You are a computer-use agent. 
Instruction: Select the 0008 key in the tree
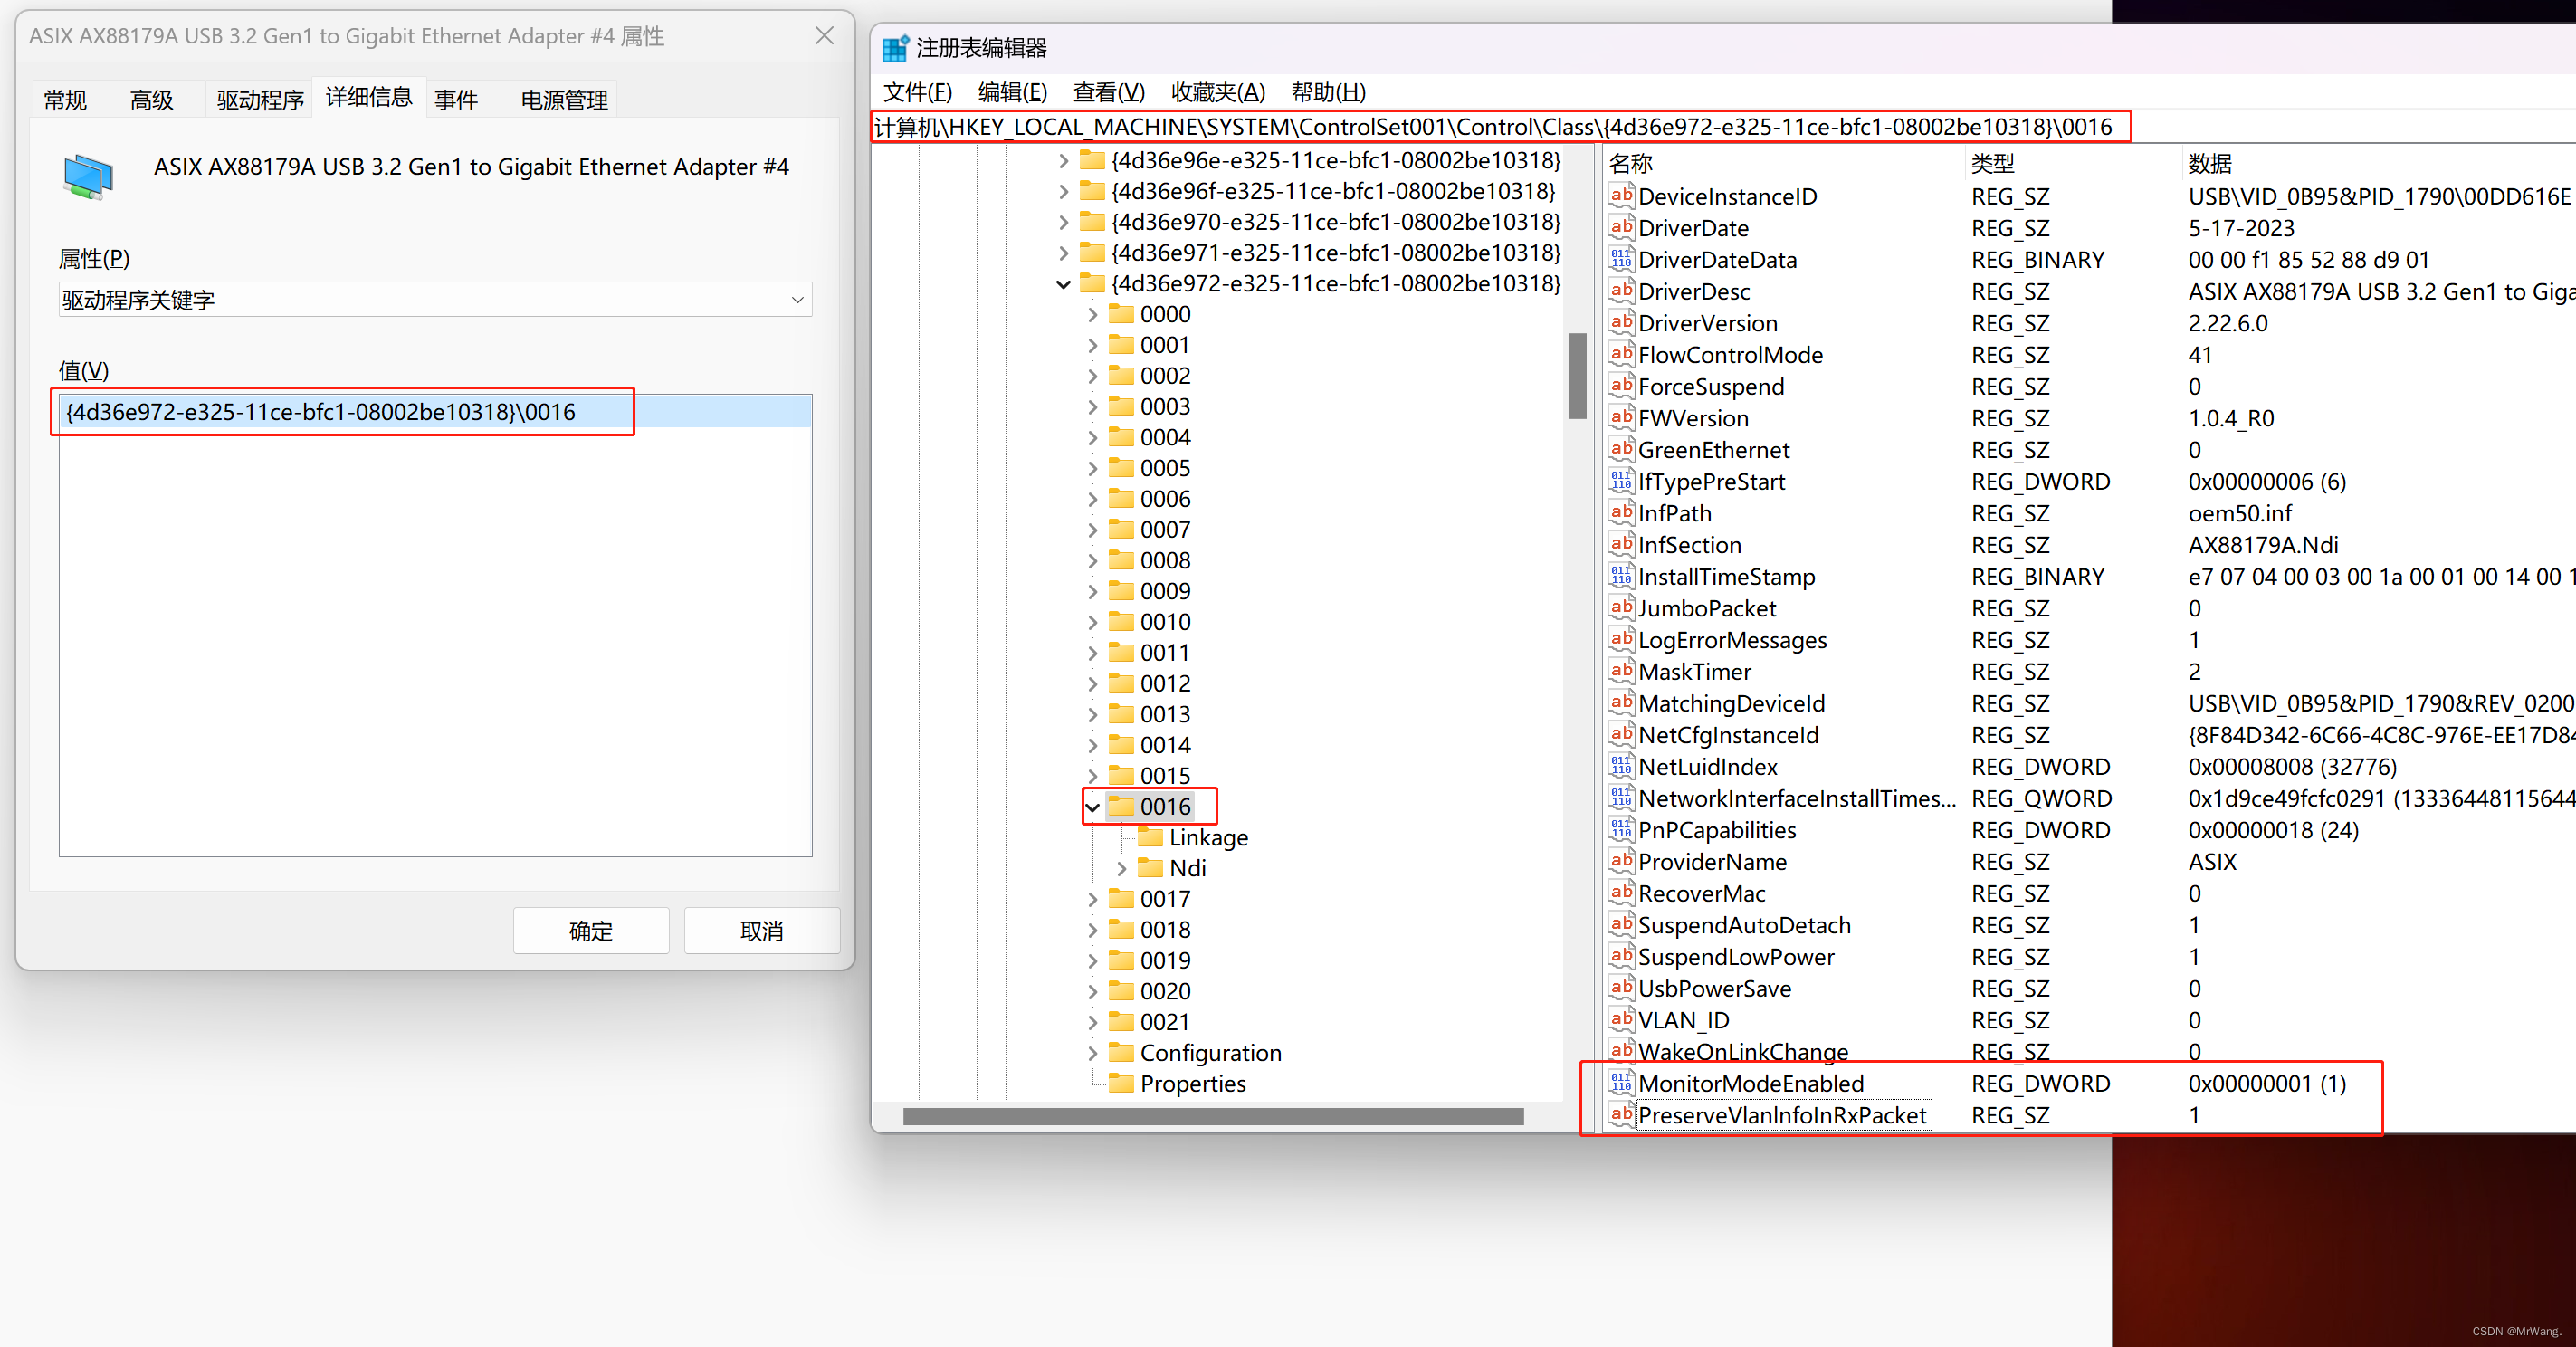(1165, 560)
